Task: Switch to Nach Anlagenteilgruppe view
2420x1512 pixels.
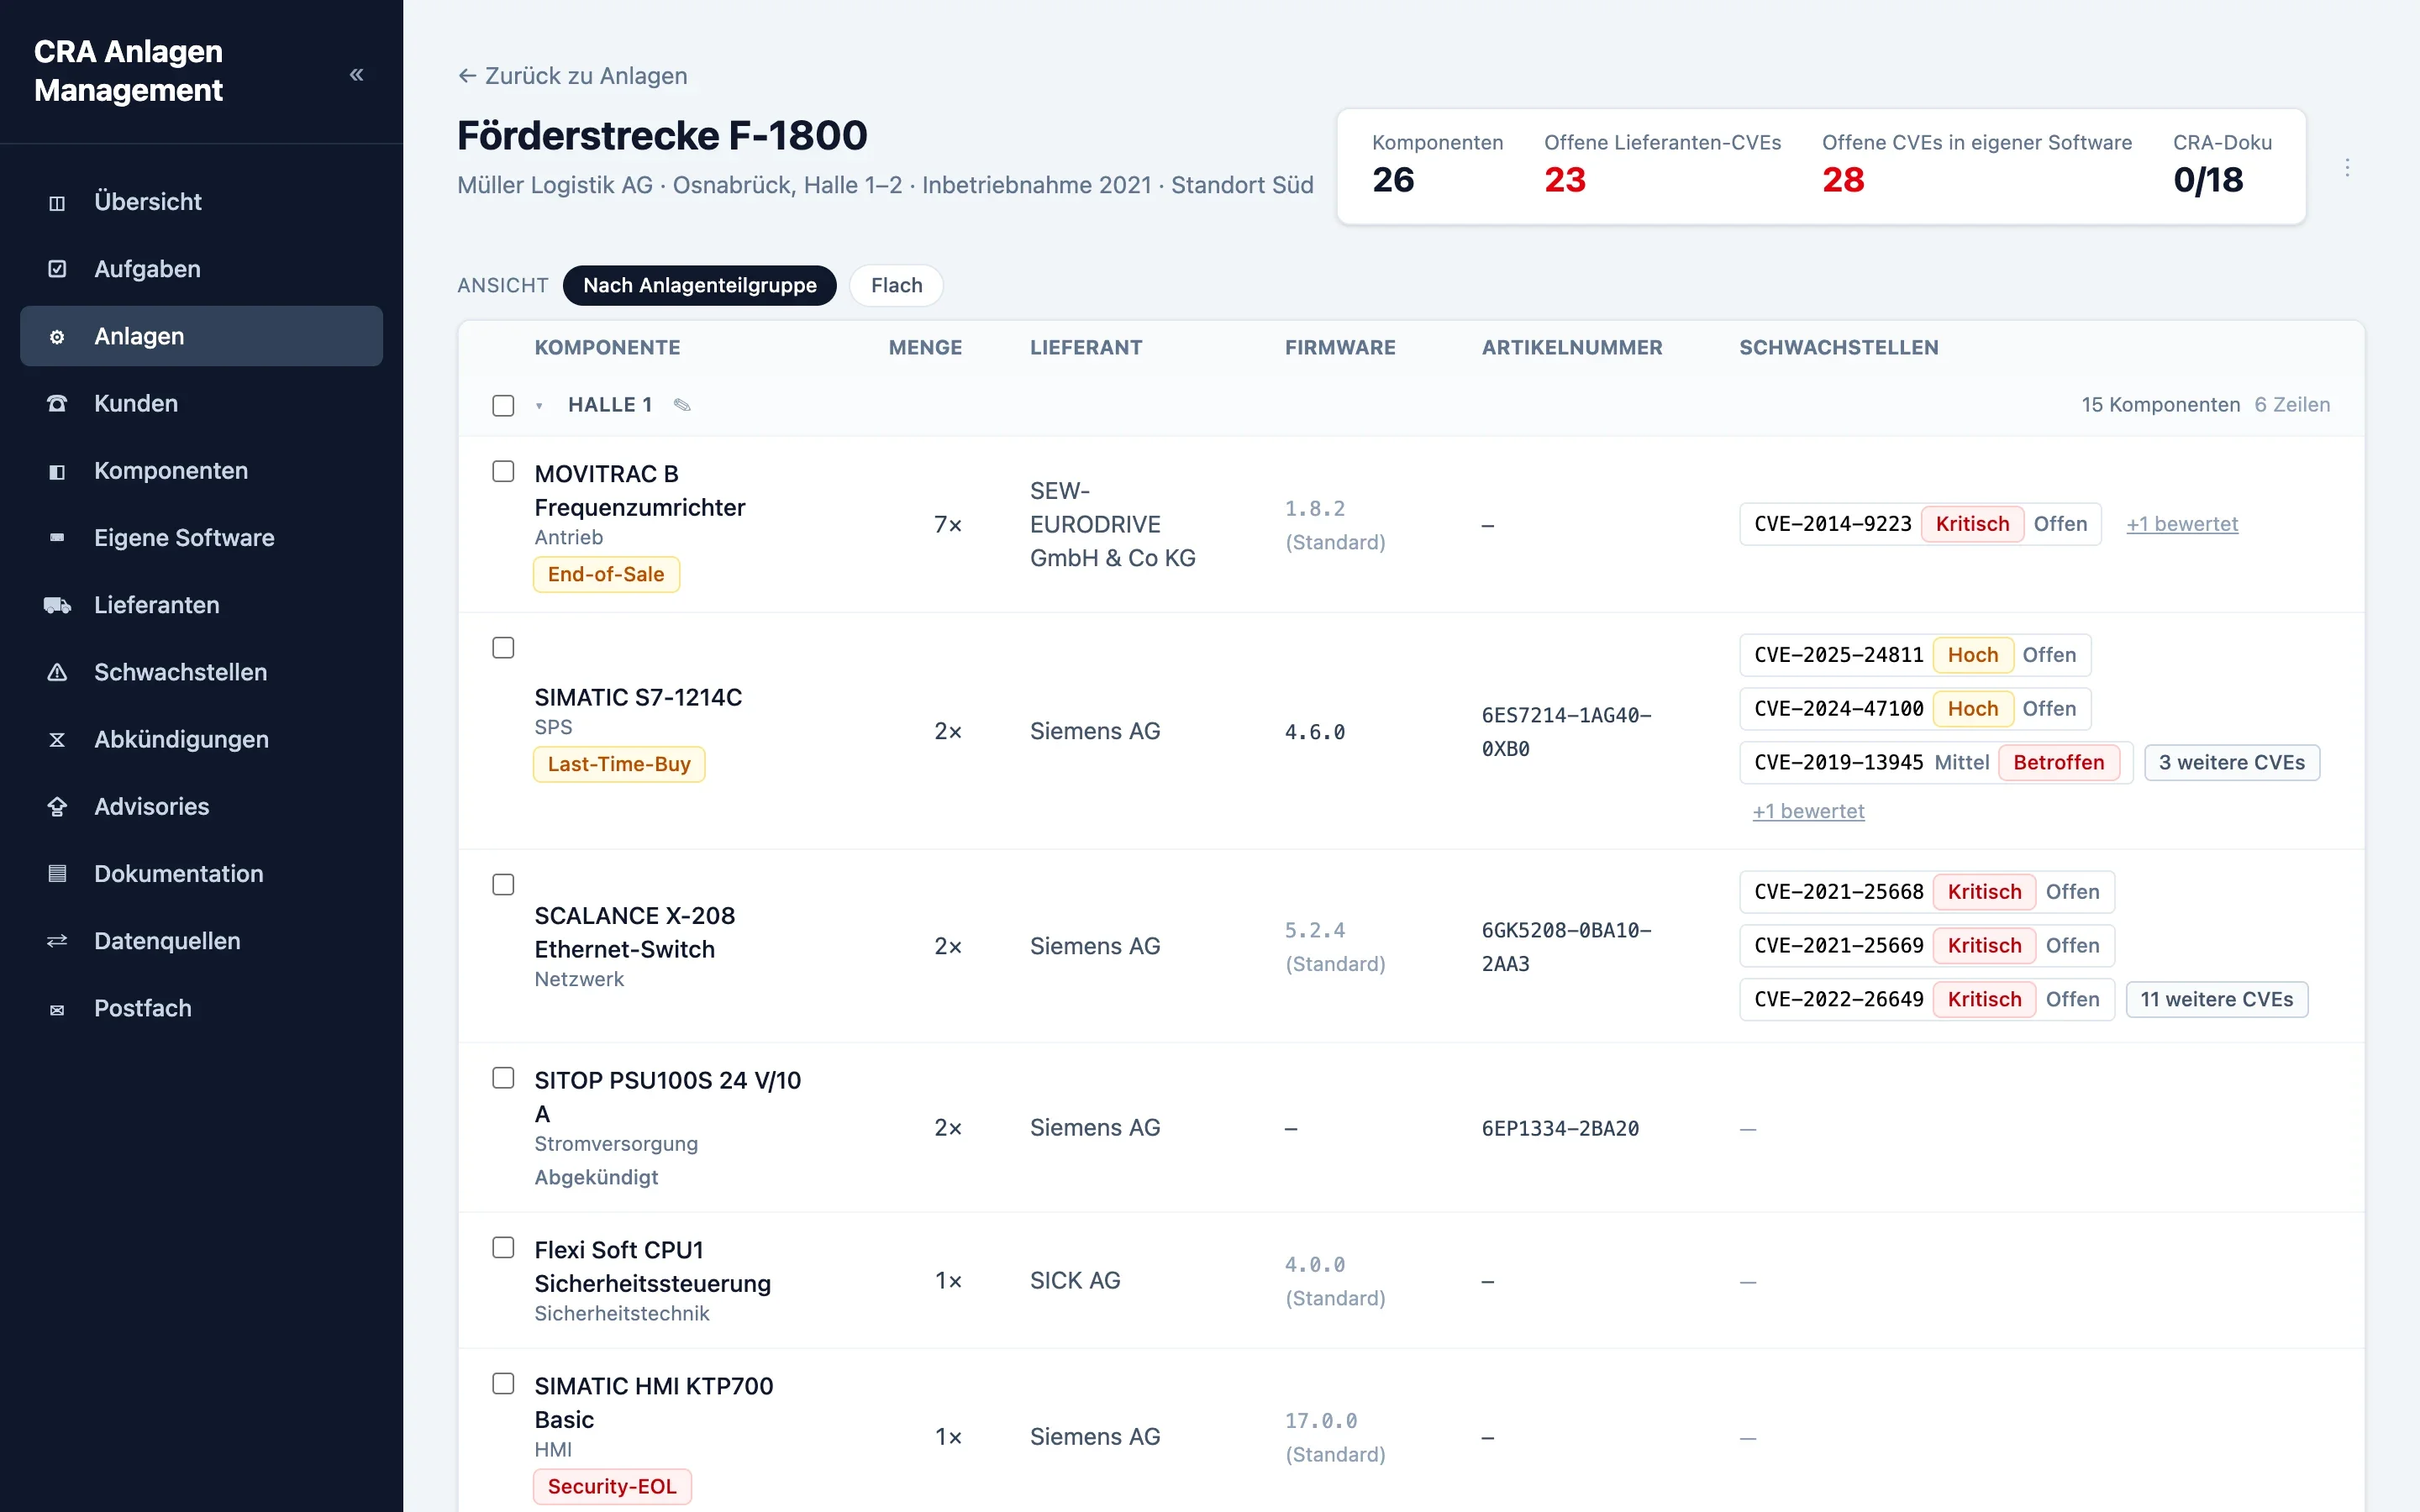Action: (699, 286)
